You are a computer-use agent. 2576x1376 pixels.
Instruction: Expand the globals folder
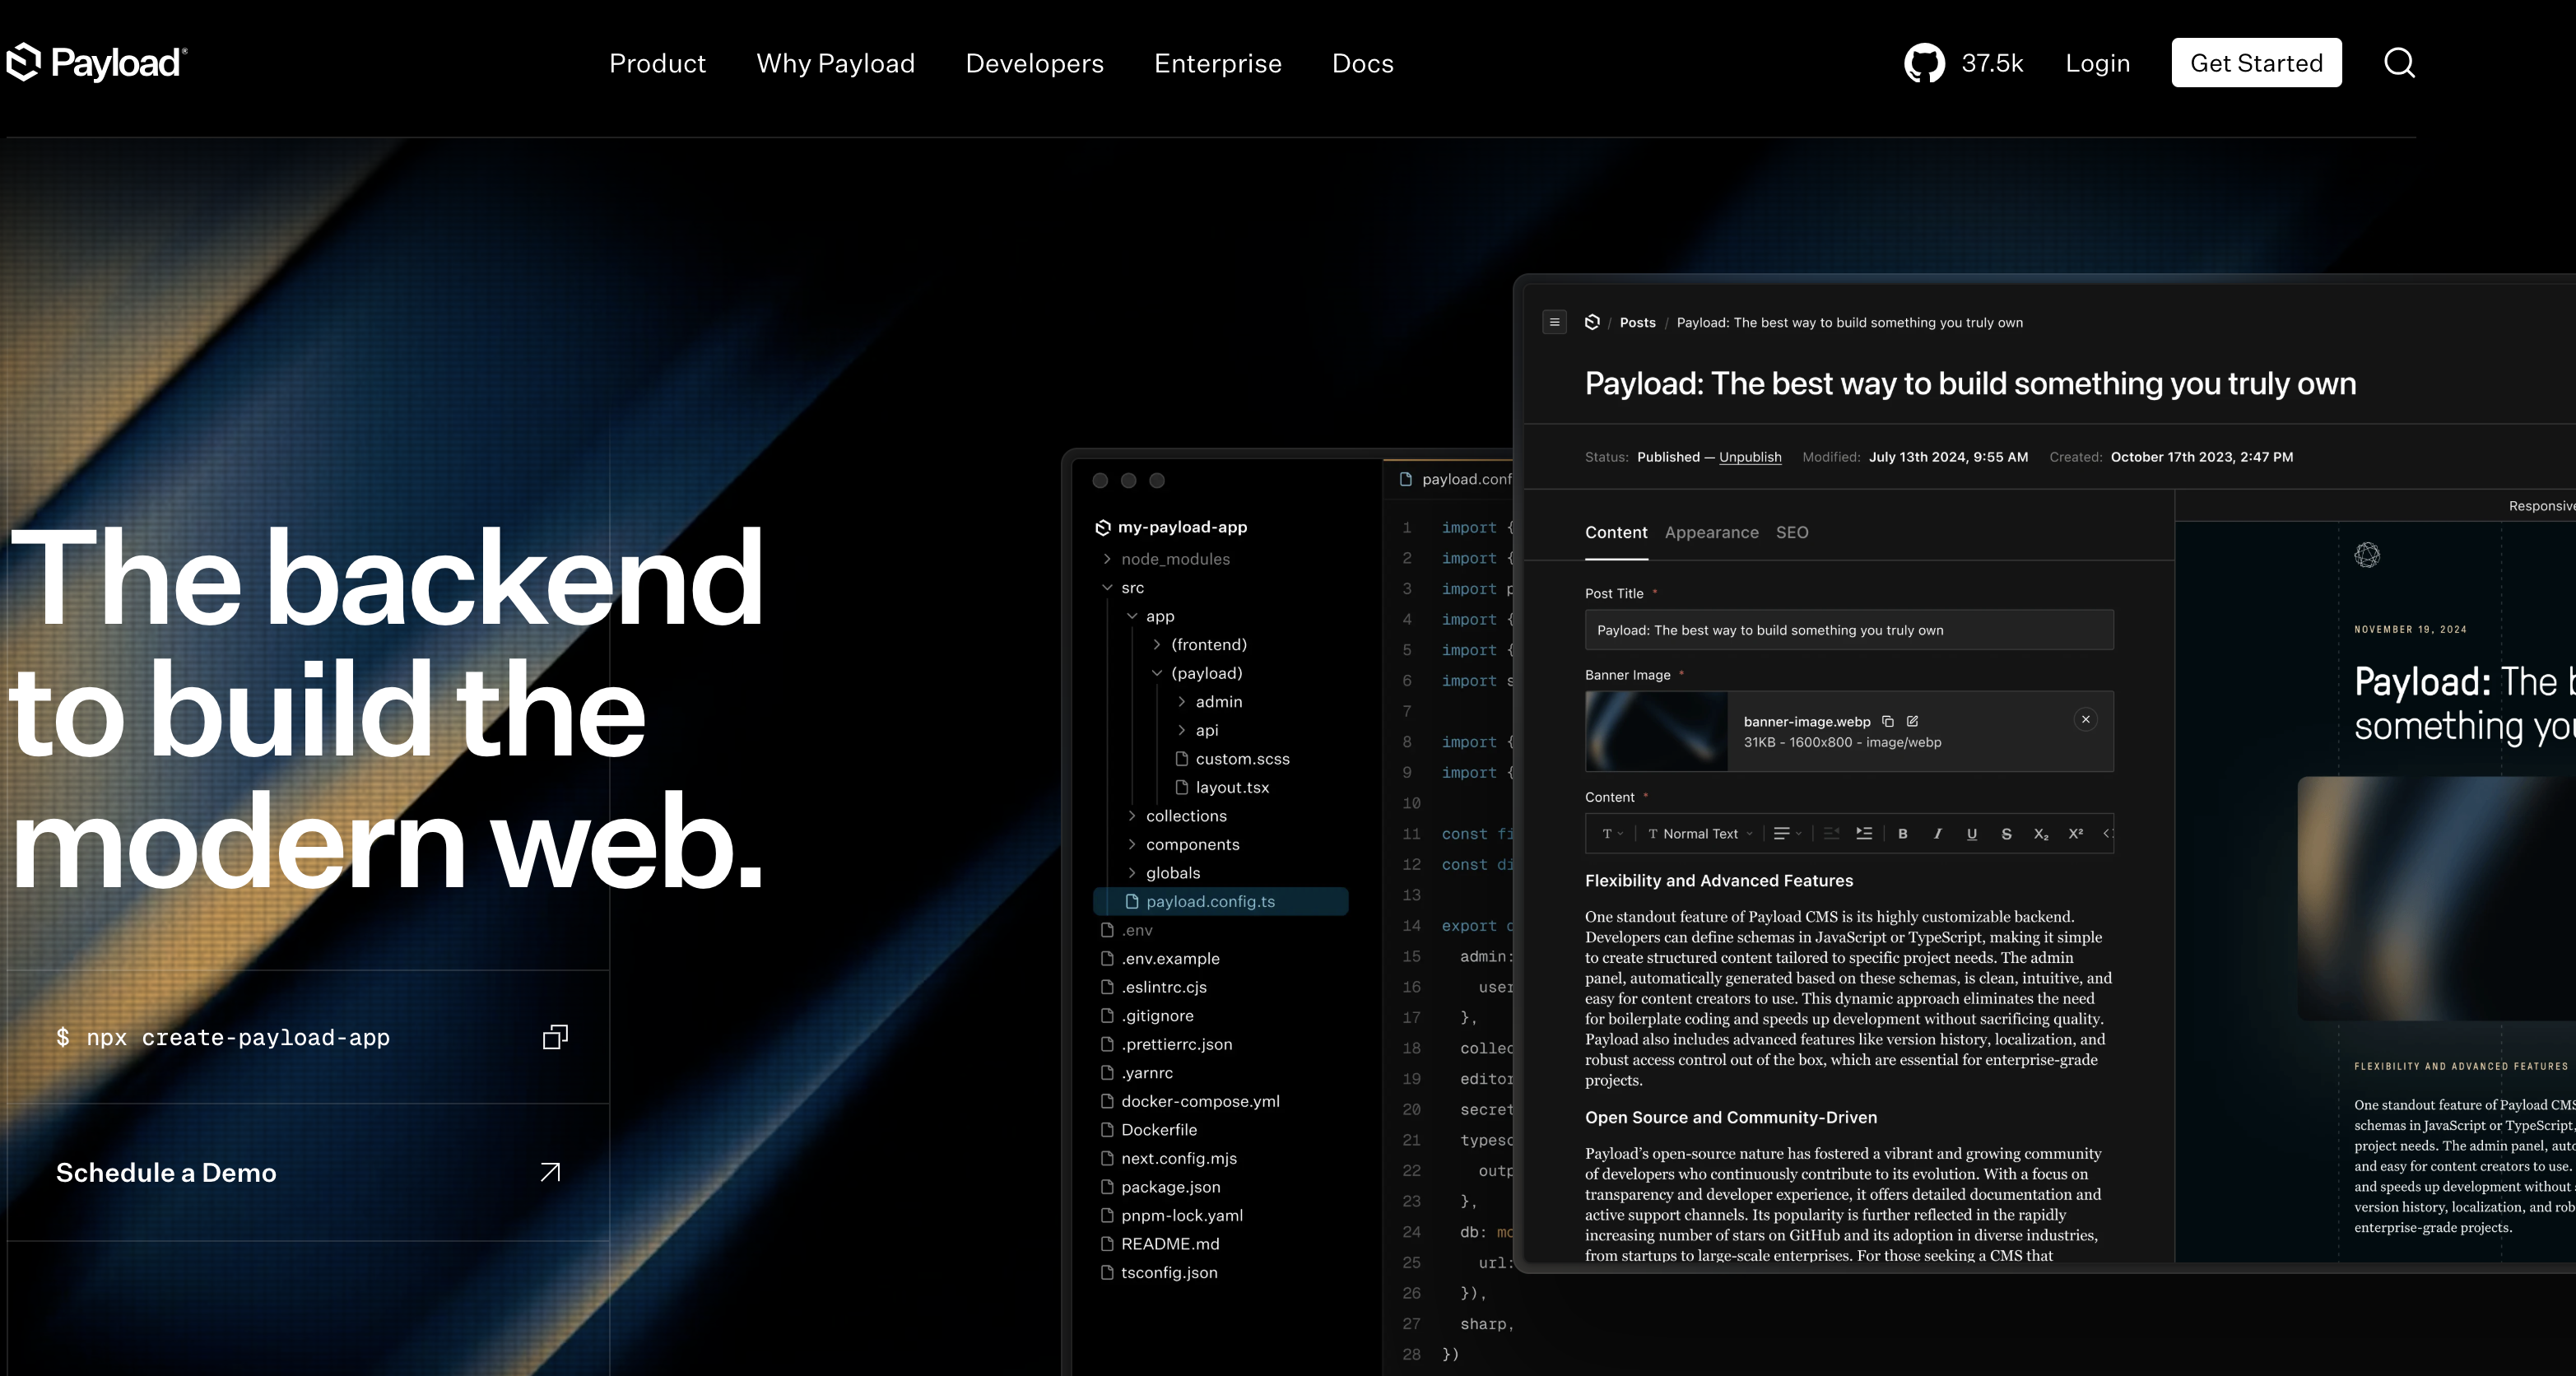pos(1132,873)
